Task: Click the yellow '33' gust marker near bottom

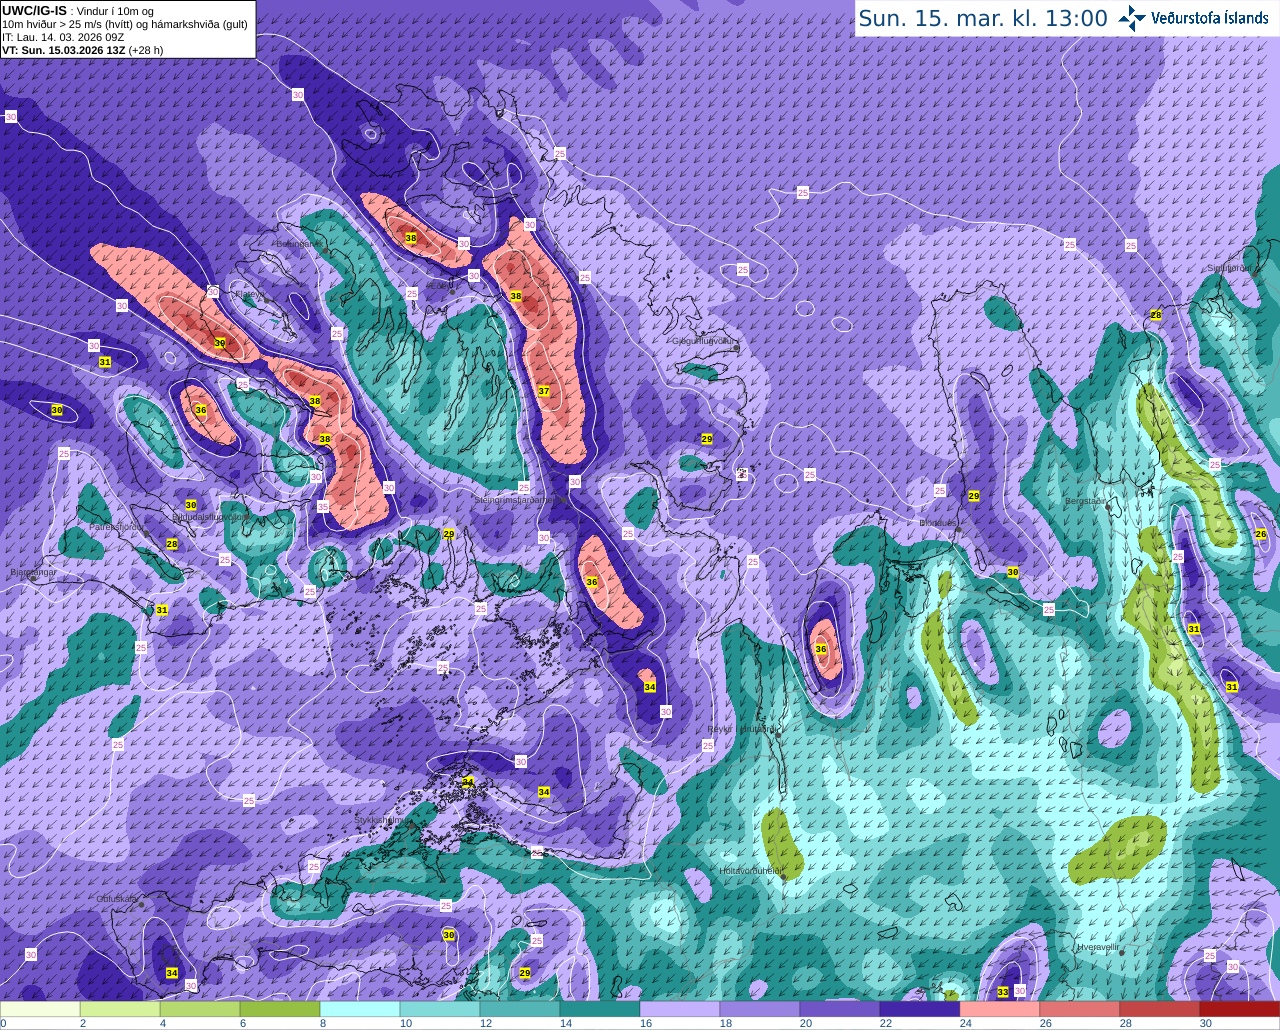Action: (1003, 991)
